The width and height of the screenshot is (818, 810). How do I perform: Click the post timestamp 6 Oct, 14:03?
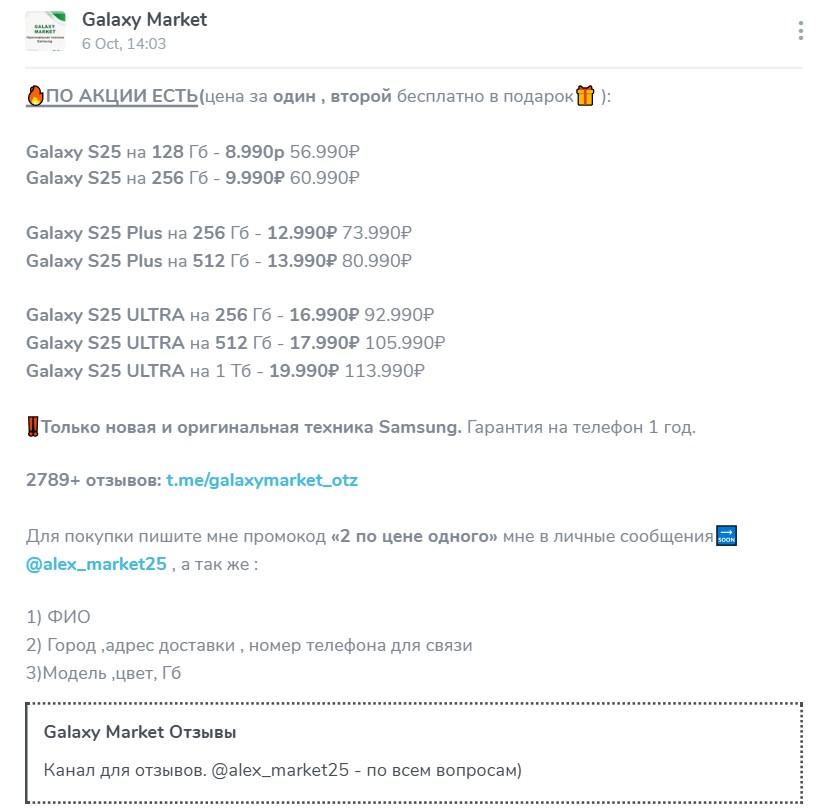click(x=124, y=44)
